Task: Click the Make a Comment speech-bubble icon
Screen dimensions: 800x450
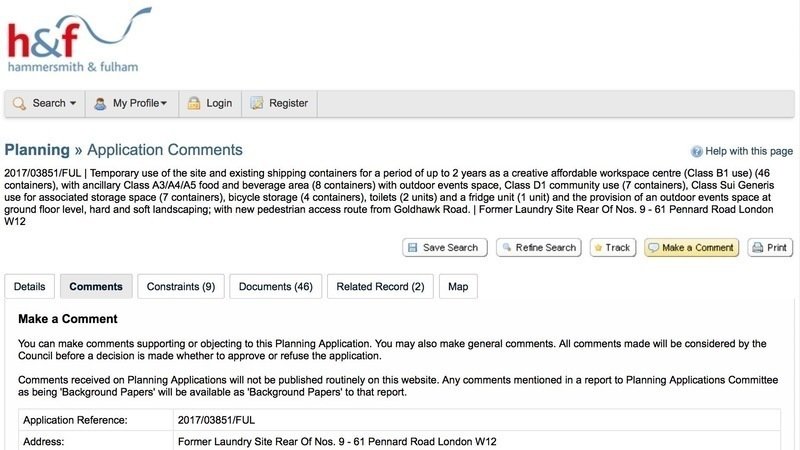Action: (652, 247)
